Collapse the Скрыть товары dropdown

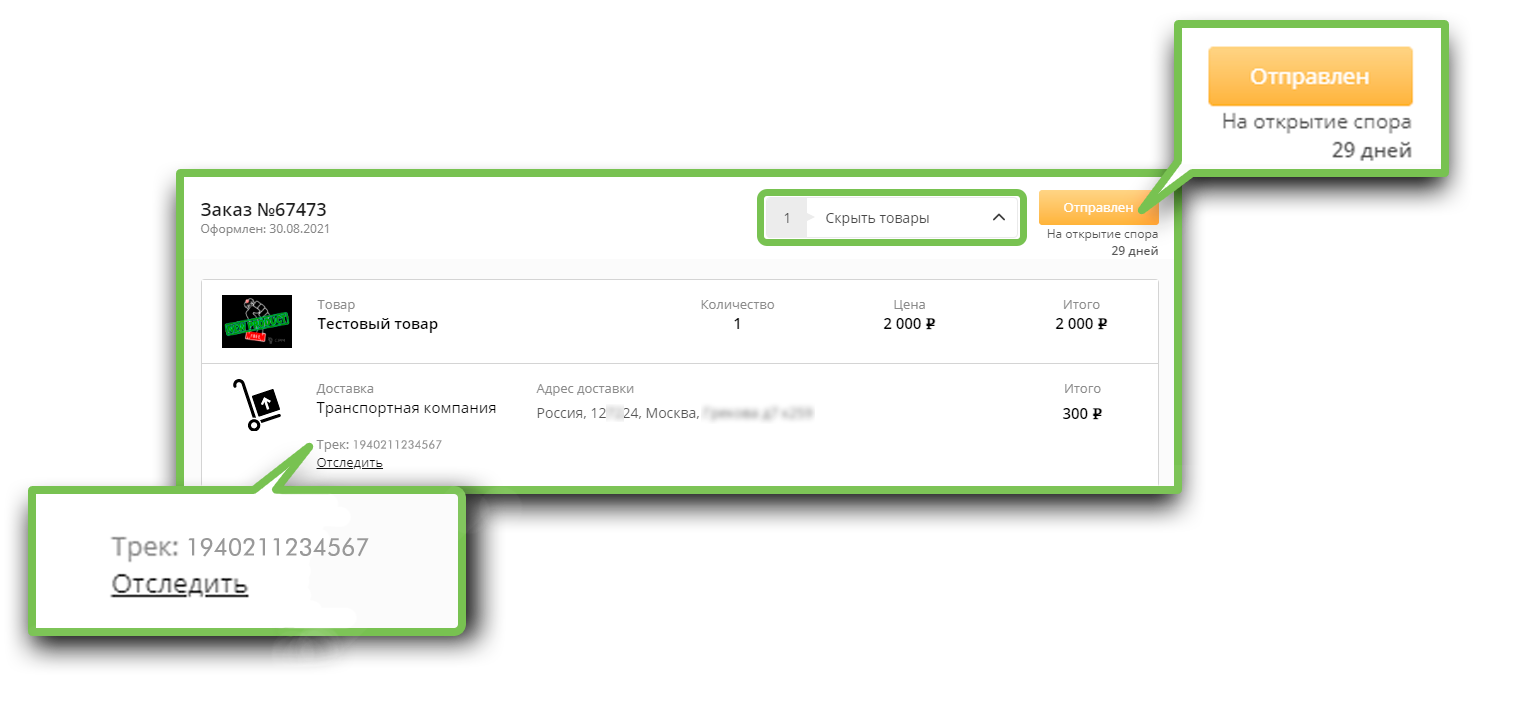pyautogui.click(x=892, y=218)
